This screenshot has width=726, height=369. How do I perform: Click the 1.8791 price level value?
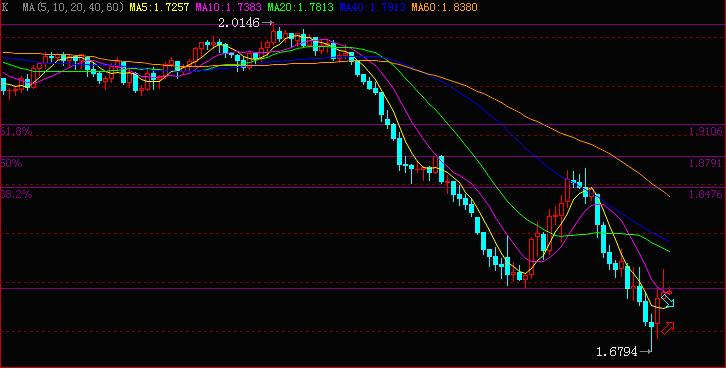tap(706, 163)
